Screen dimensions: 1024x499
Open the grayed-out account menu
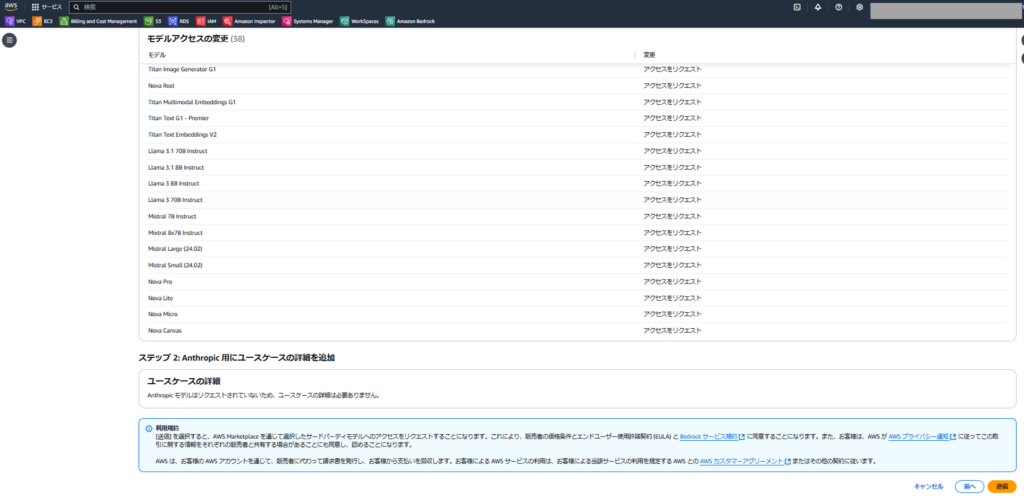point(946,10)
